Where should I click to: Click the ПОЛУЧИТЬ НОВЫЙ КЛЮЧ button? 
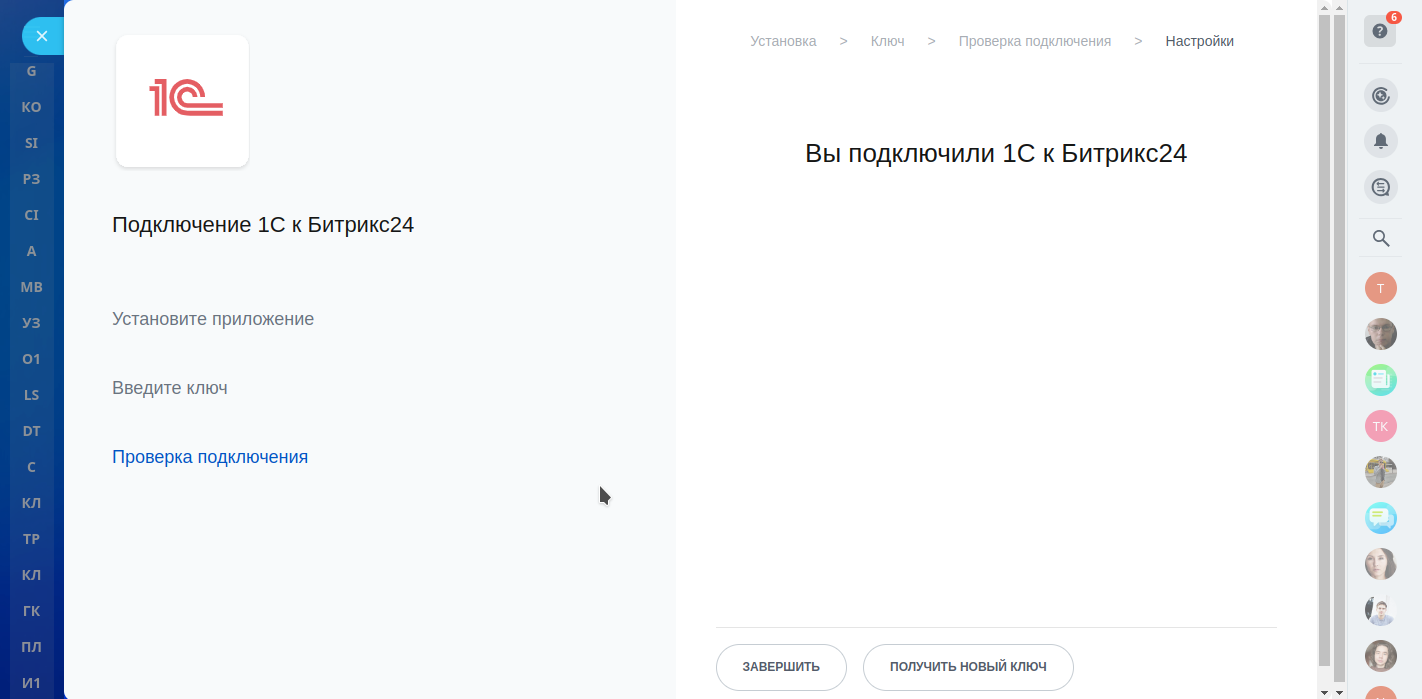click(968, 667)
